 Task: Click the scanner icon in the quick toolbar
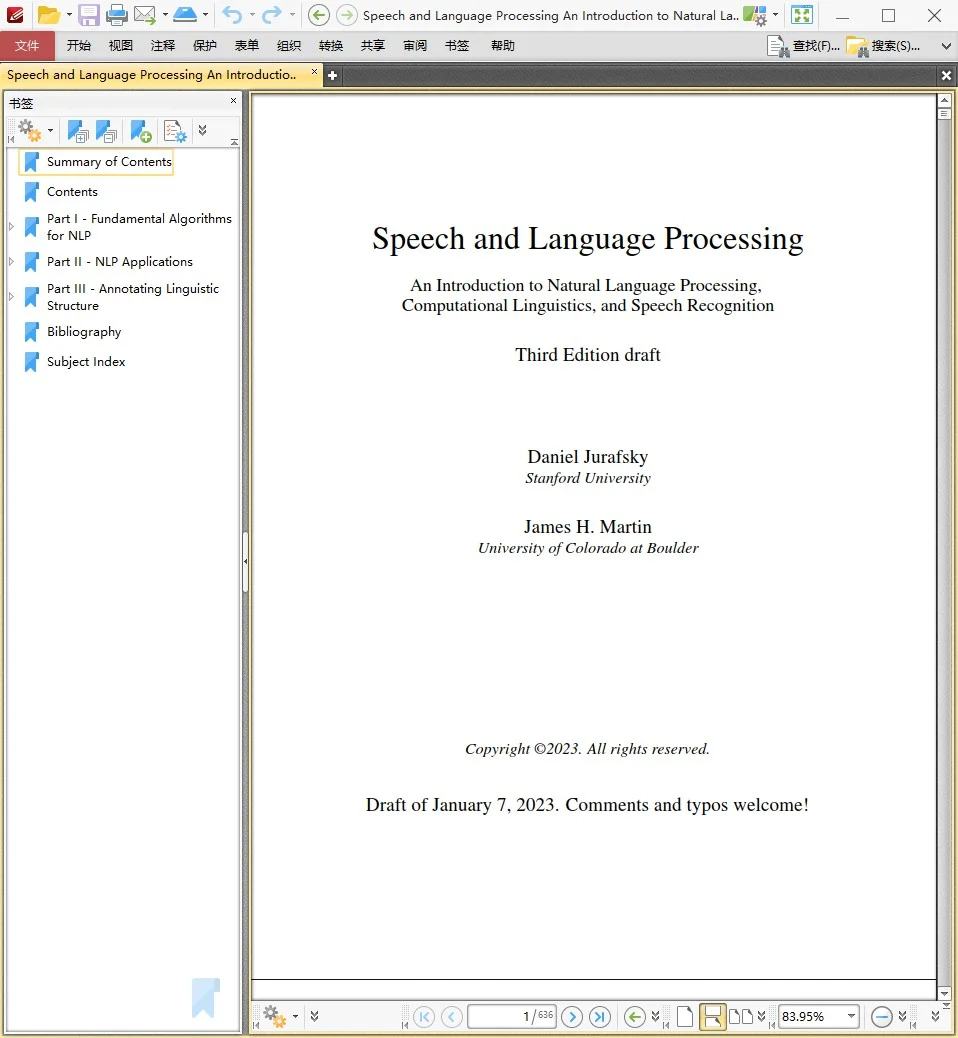pyautogui.click(x=185, y=15)
